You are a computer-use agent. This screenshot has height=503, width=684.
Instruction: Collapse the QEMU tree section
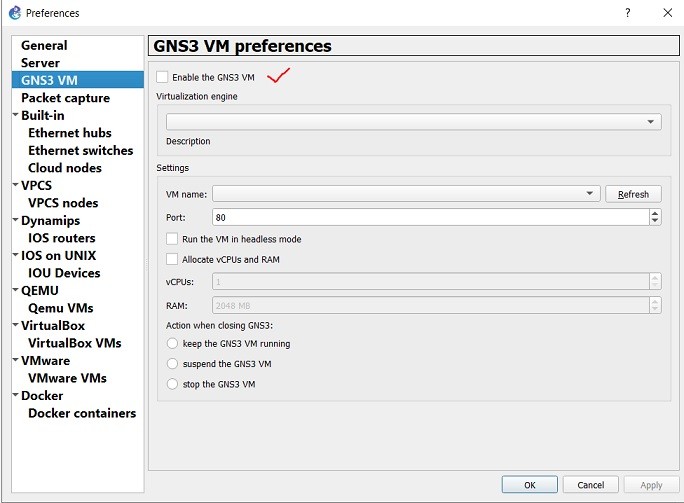click(16, 290)
